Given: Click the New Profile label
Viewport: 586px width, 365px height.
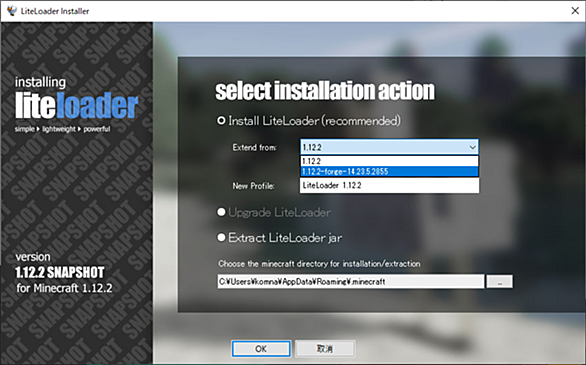Looking at the screenshot, I should [253, 186].
